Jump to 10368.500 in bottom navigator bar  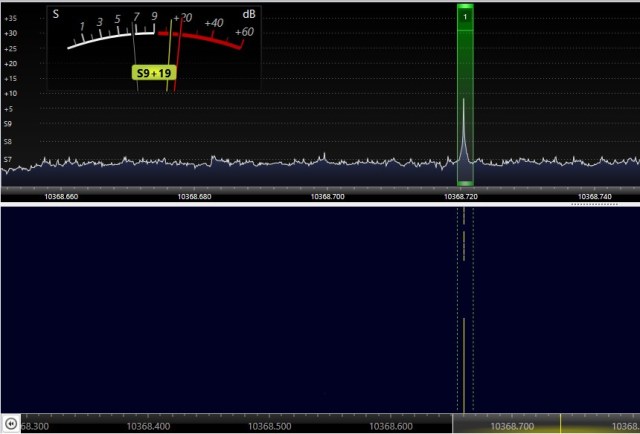269,426
